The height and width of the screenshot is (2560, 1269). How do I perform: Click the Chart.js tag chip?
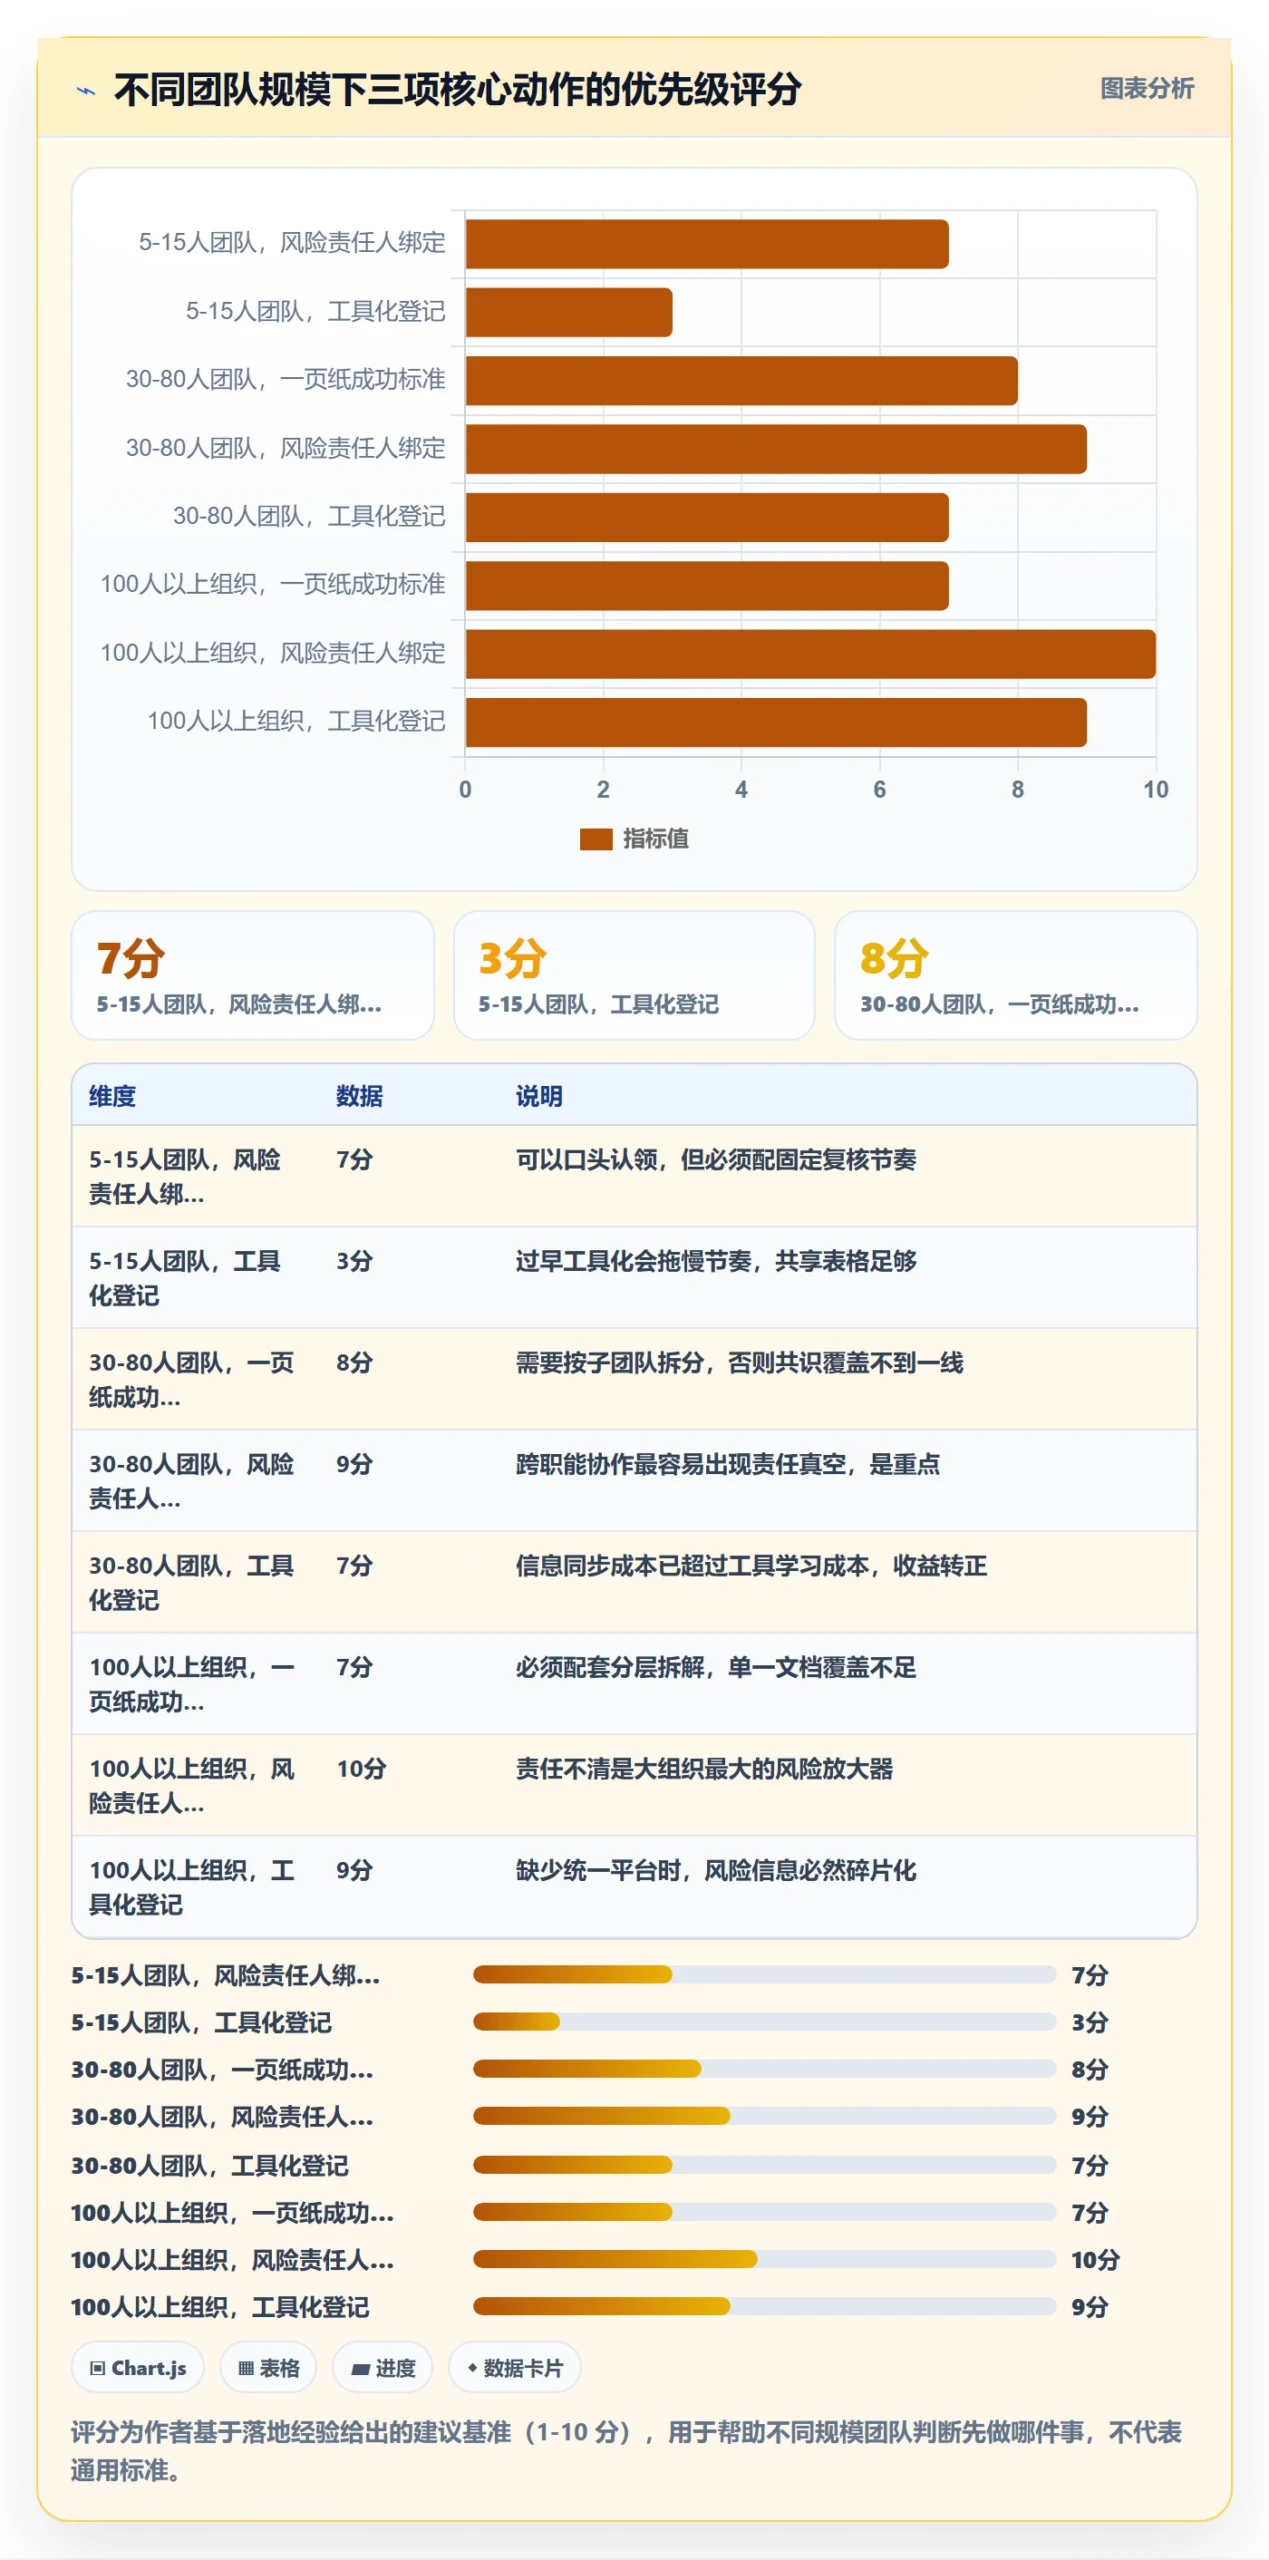tap(138, 2366)
